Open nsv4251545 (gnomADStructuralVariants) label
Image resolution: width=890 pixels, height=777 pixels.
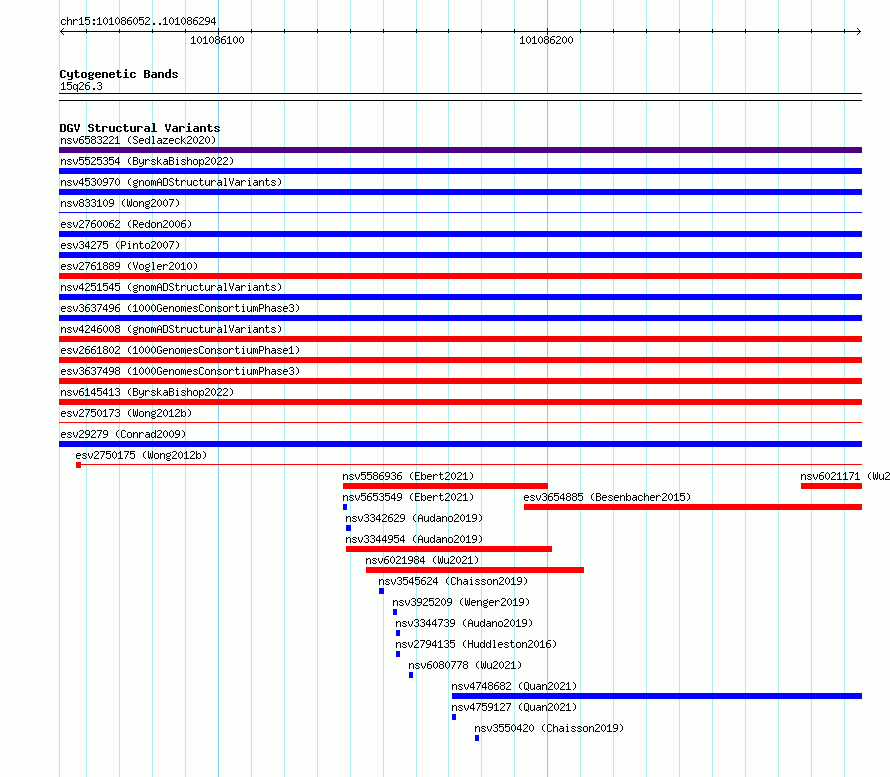(171, 287)
